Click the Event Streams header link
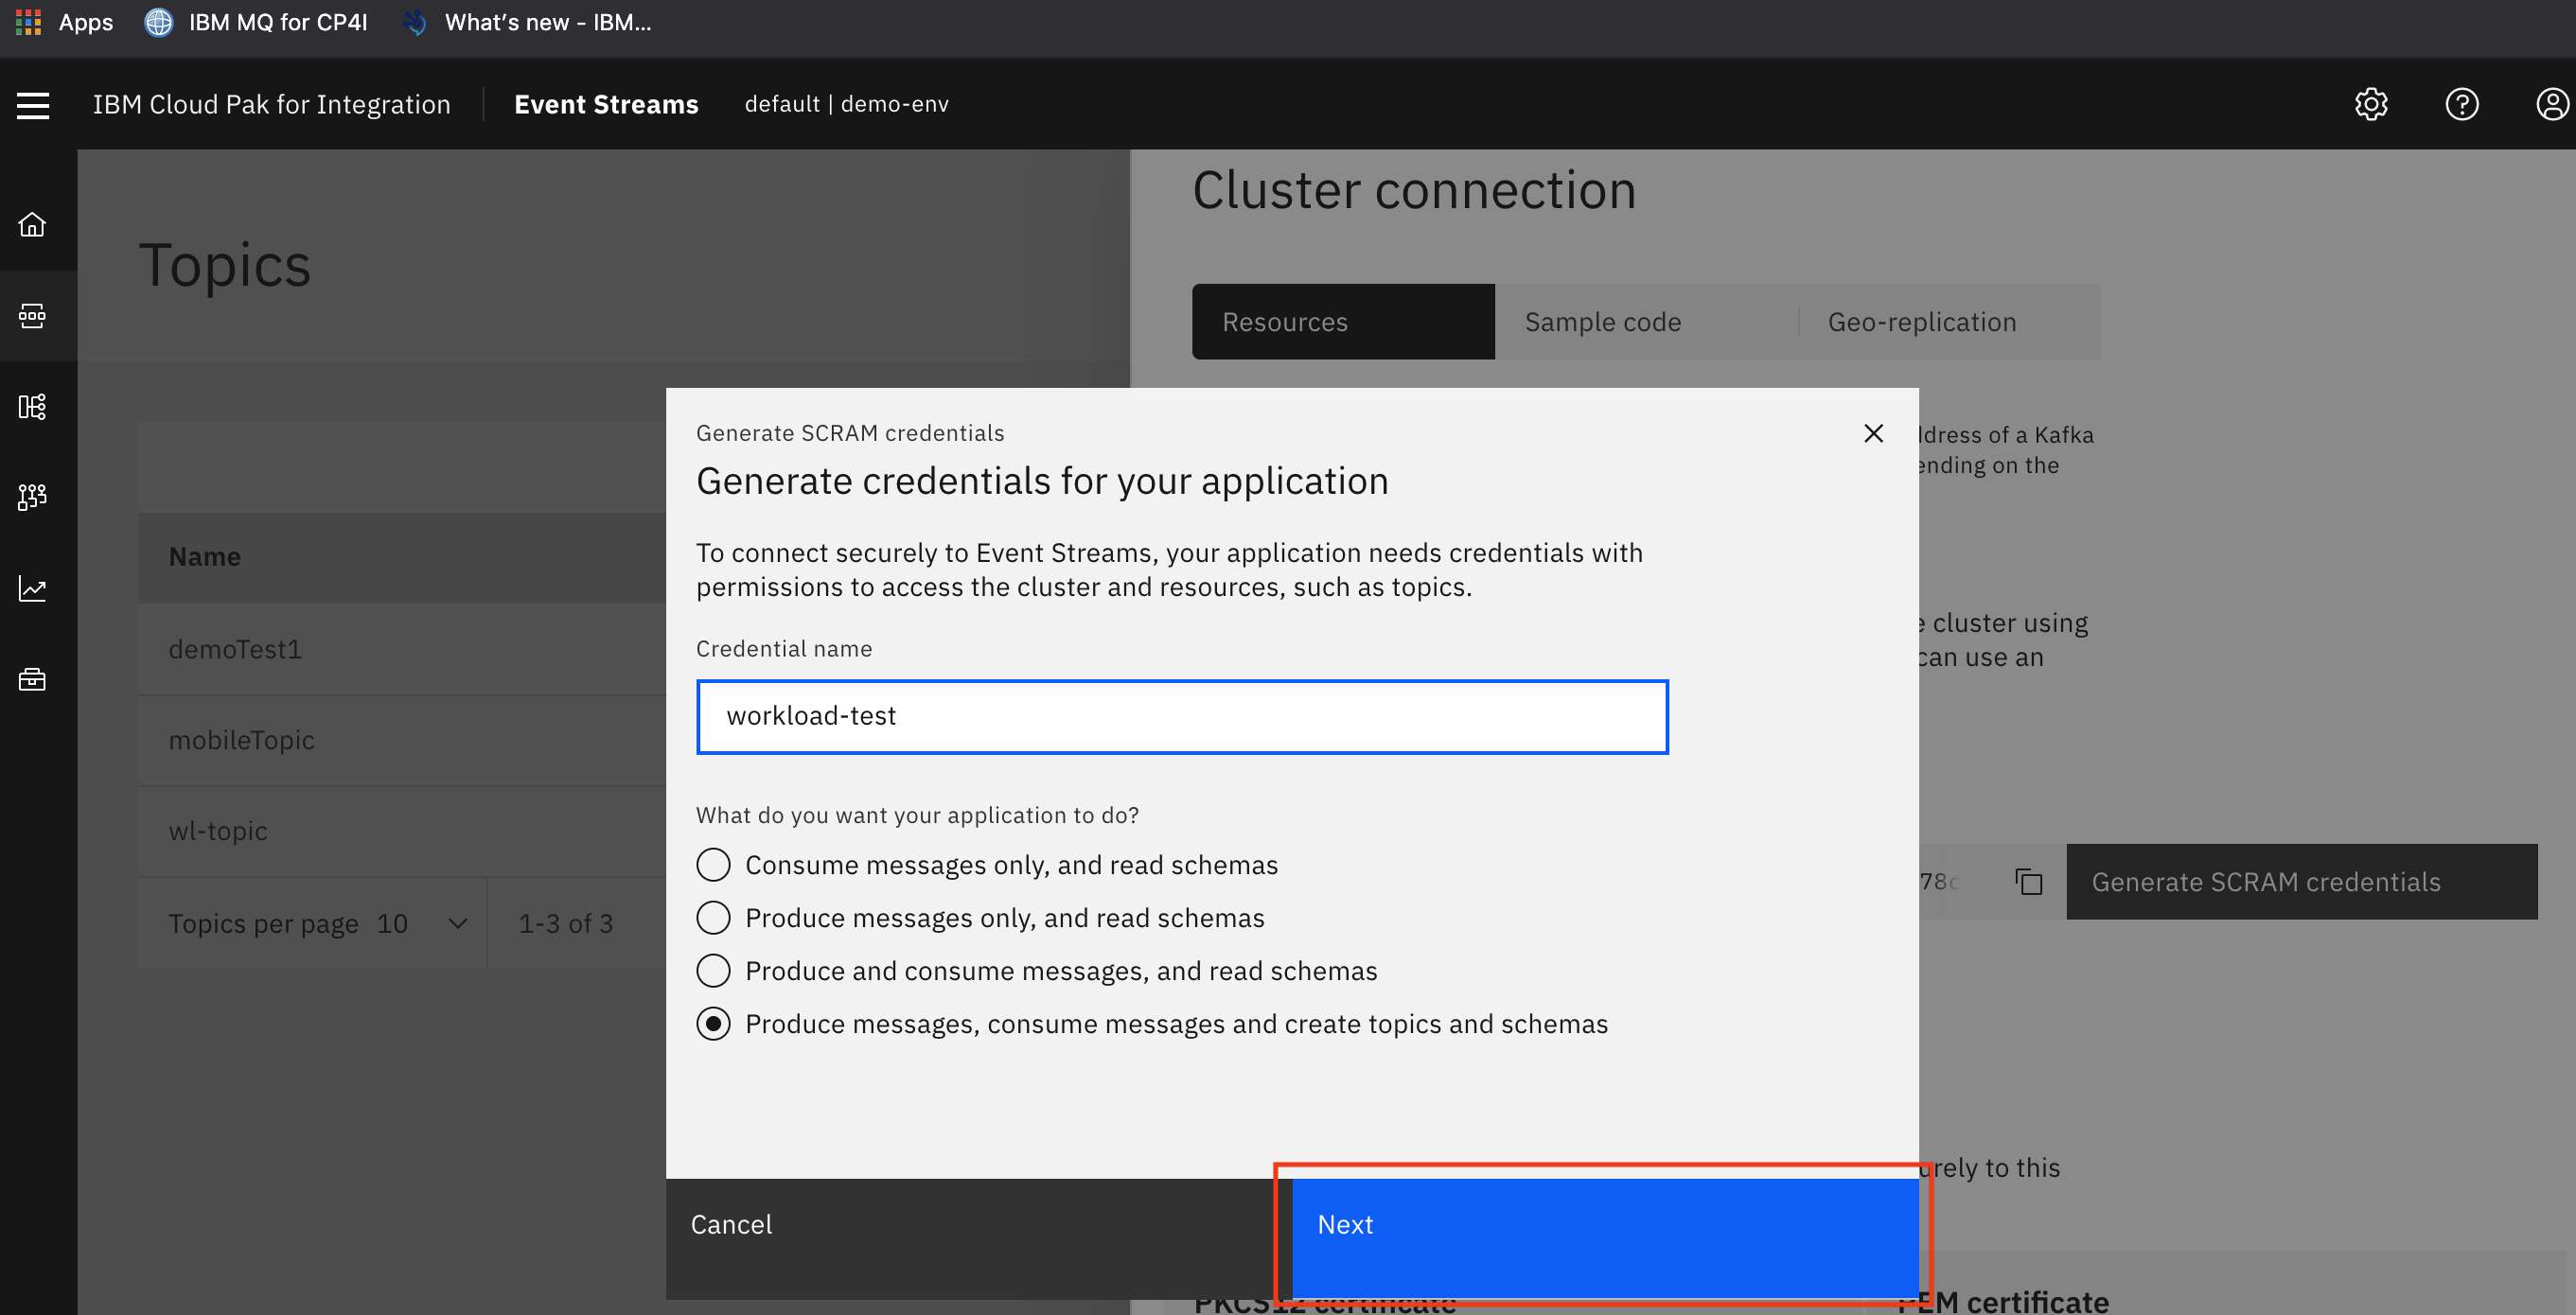2576x1315 pixels. click(x=606, y=104)
